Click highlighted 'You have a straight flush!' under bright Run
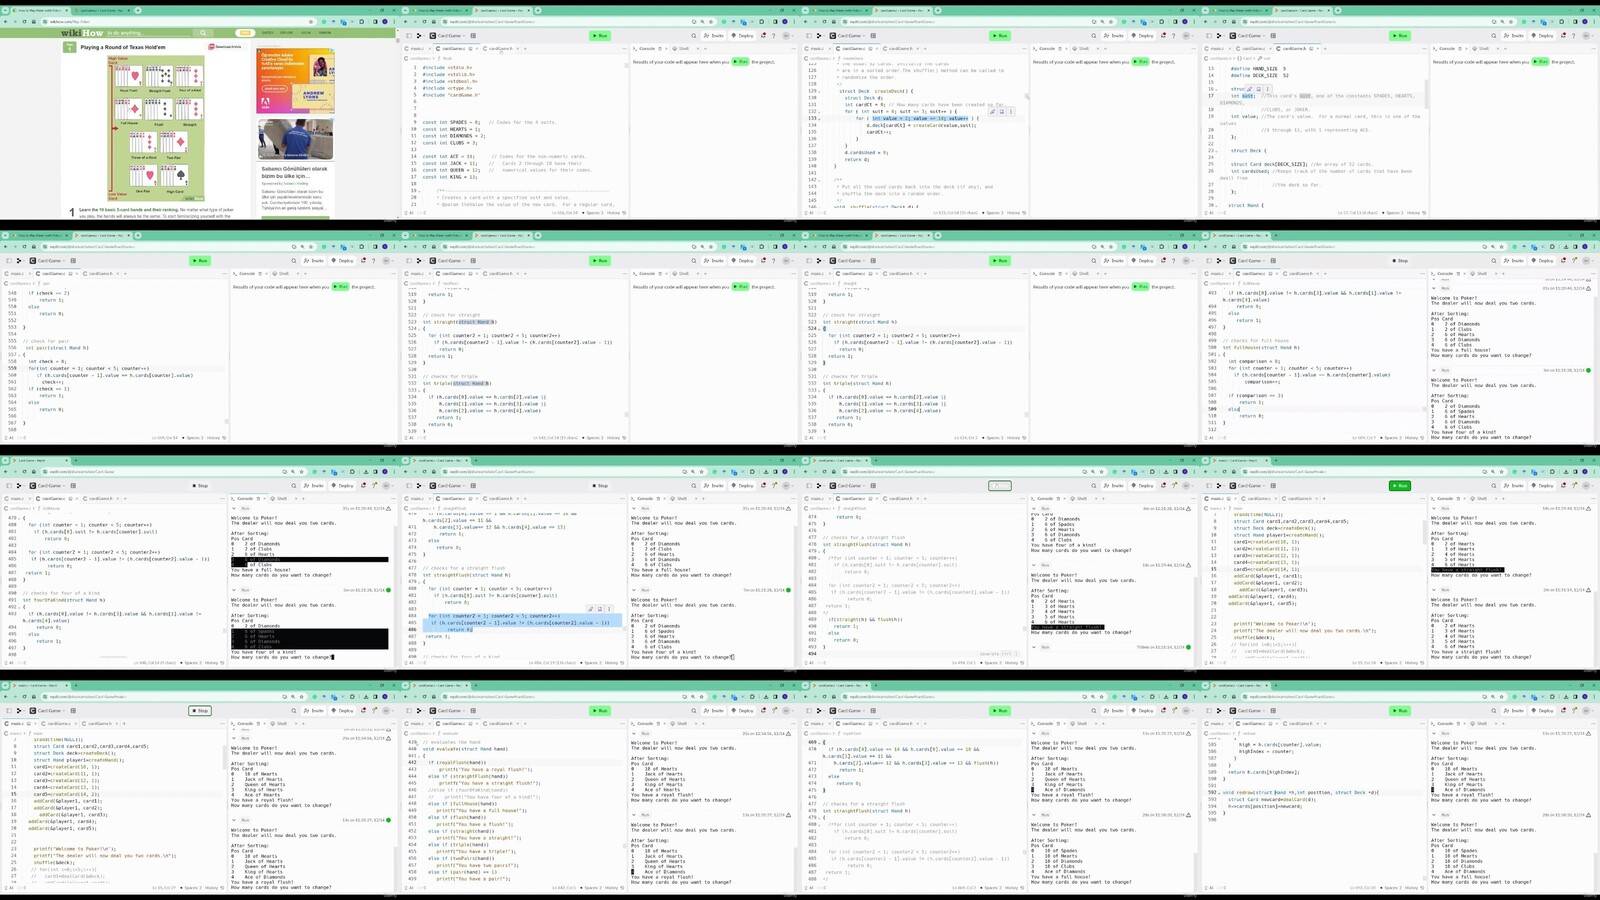This screenshot has height=900, width=1600. (1467, 570)
